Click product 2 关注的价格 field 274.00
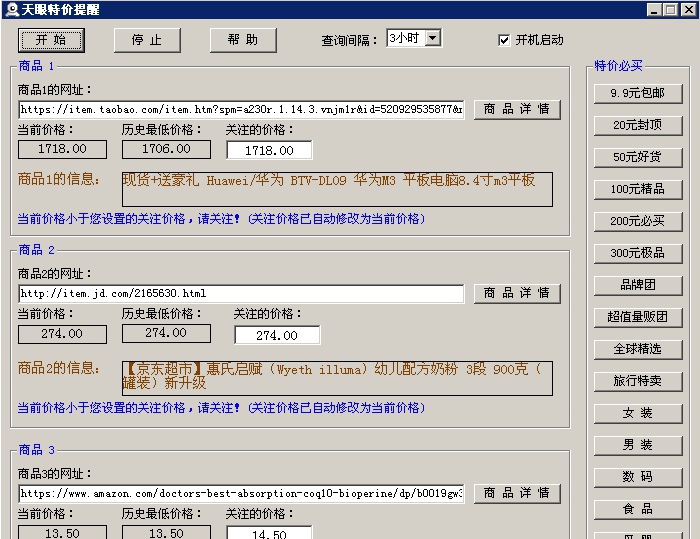700x539 pixels. tap(277, 335)
